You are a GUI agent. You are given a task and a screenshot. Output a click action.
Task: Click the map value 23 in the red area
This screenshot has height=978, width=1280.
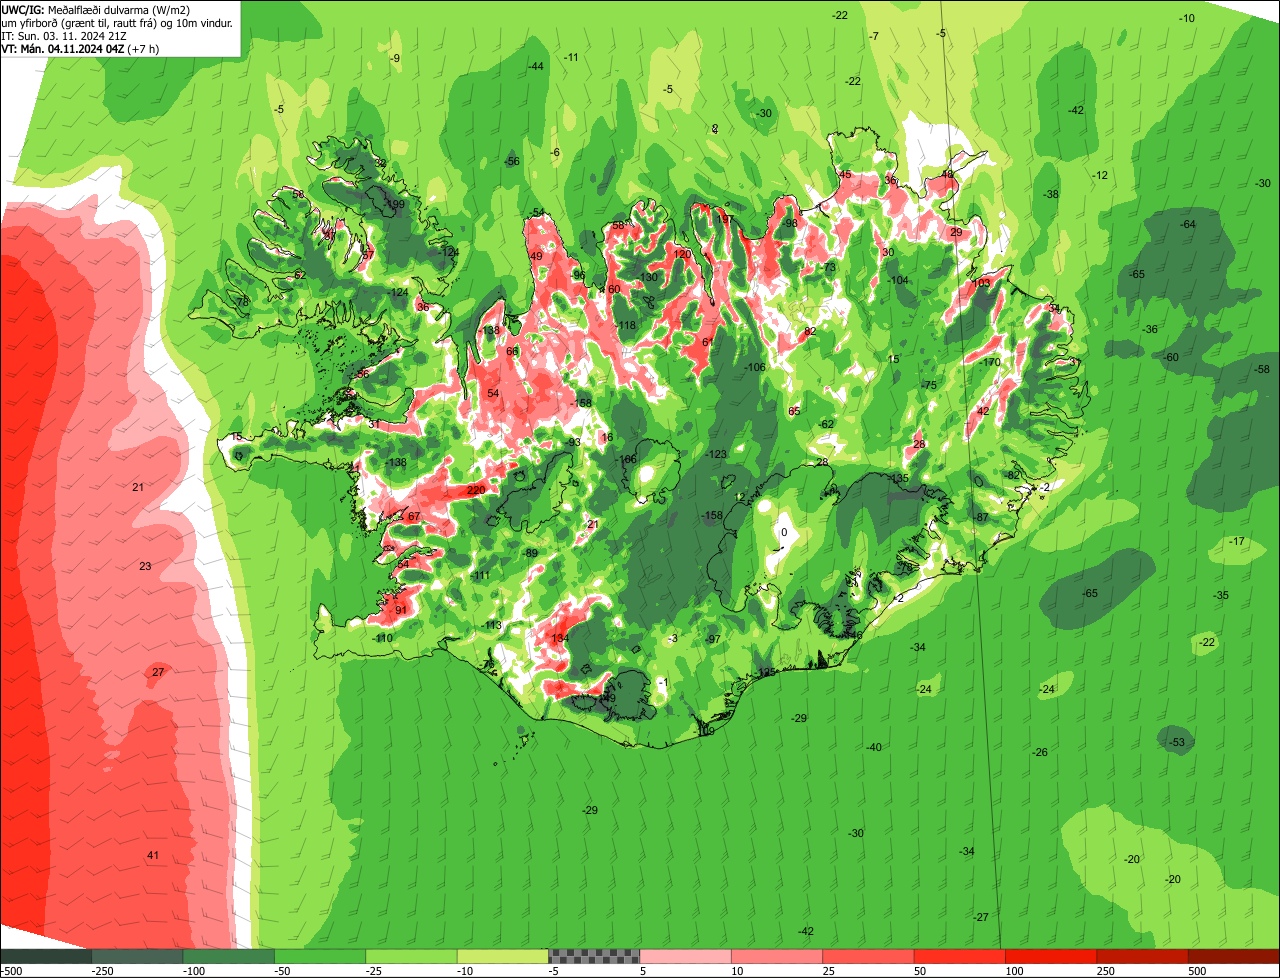(145, 566)
